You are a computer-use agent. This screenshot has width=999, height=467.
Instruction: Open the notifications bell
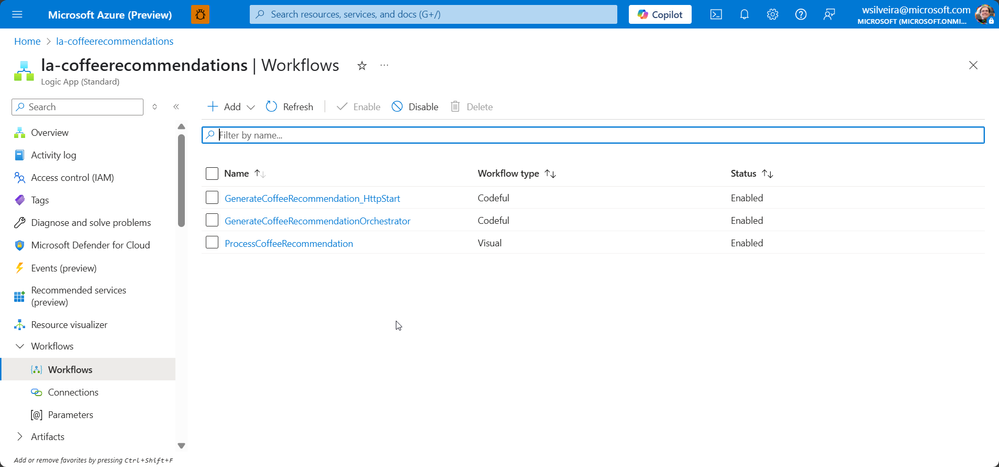[744, 15]
